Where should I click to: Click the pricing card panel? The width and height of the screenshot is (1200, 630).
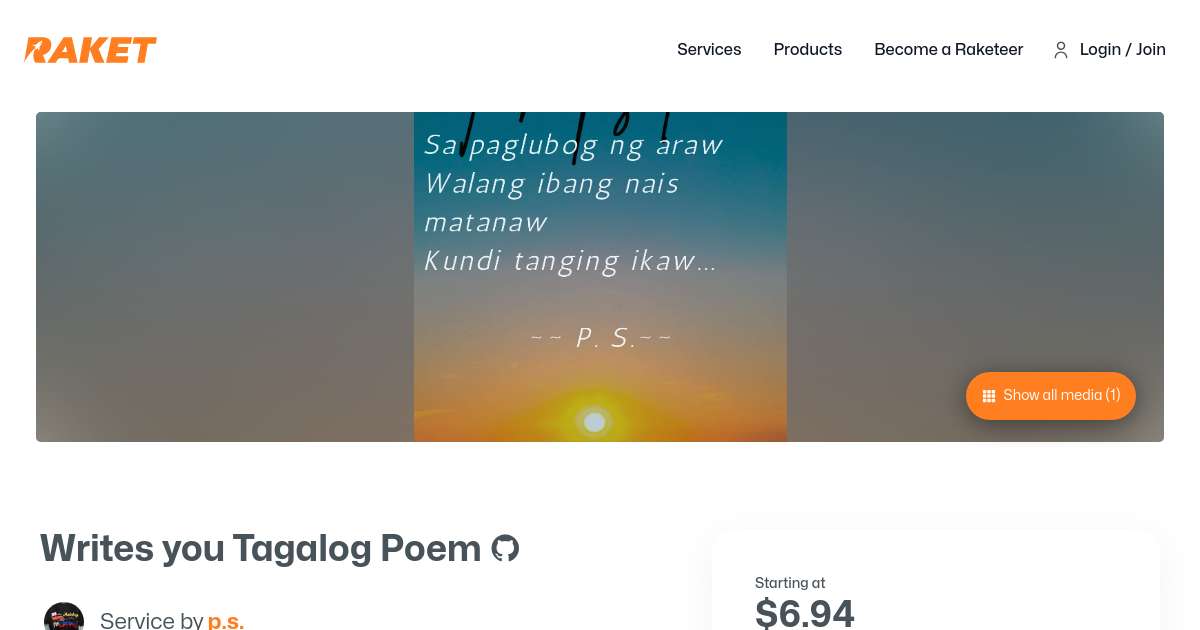937,580
